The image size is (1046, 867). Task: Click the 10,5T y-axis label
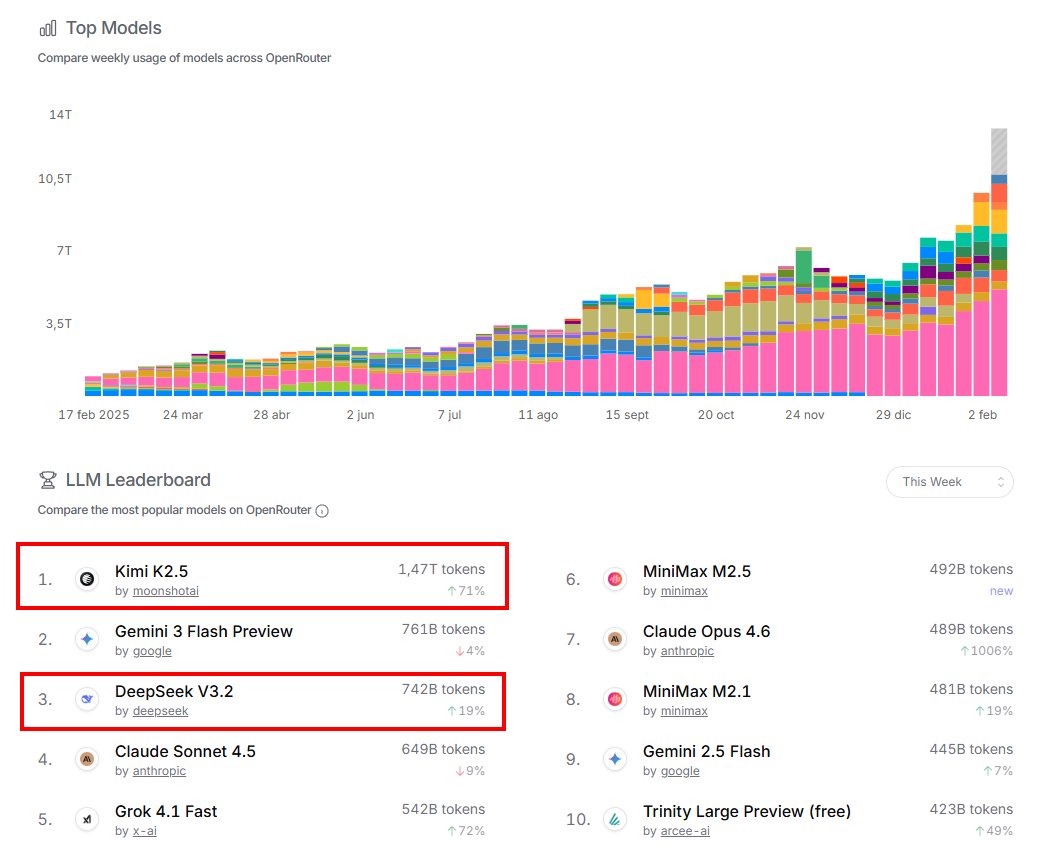[x=55, y=179]
